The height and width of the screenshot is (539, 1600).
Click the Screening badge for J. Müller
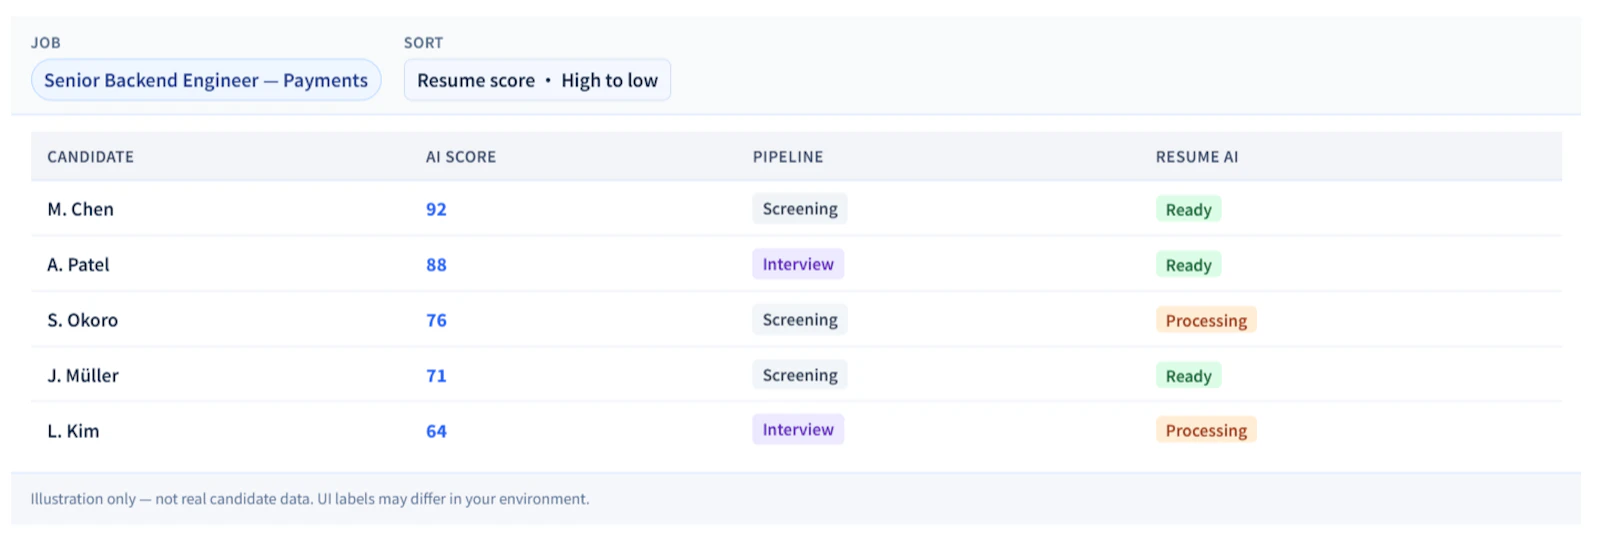[800, 375]
